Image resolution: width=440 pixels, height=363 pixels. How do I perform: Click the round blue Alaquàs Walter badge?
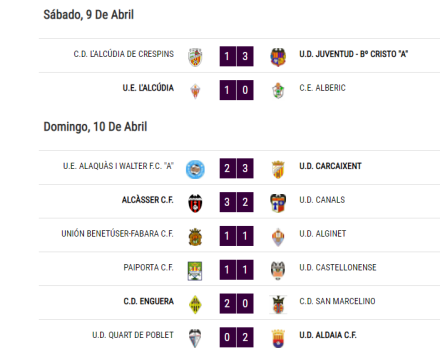(195, 169)
